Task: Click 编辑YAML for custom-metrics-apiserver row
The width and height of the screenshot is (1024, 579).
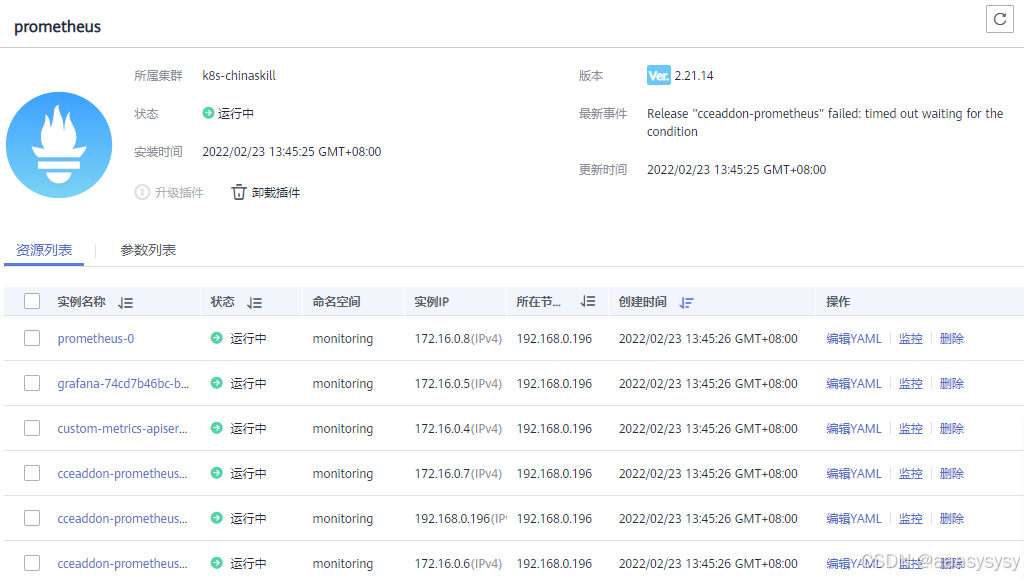Action: coord(854,429)
